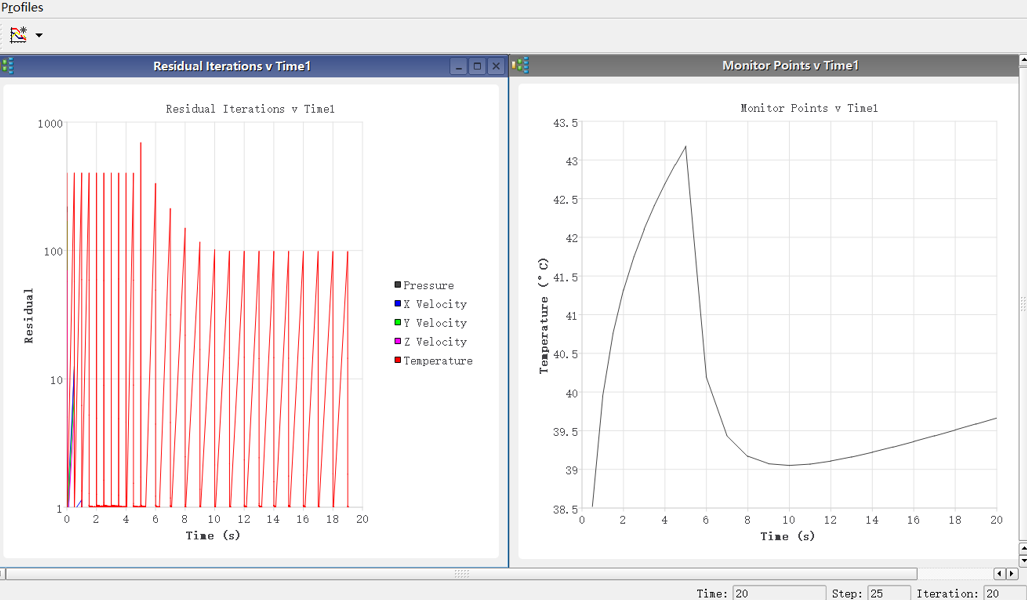Click the scroll right arrow button

(1013, 574)
